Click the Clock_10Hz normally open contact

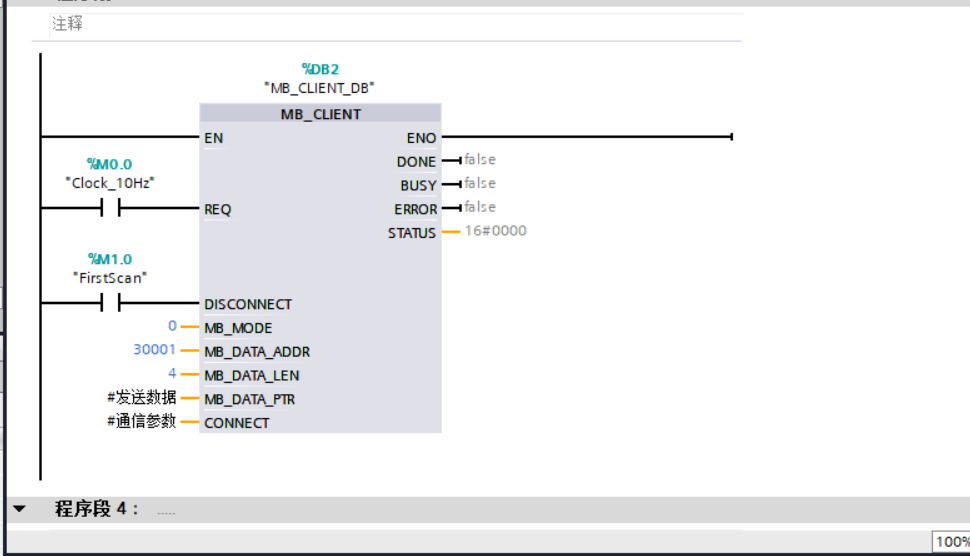point(110,209)
